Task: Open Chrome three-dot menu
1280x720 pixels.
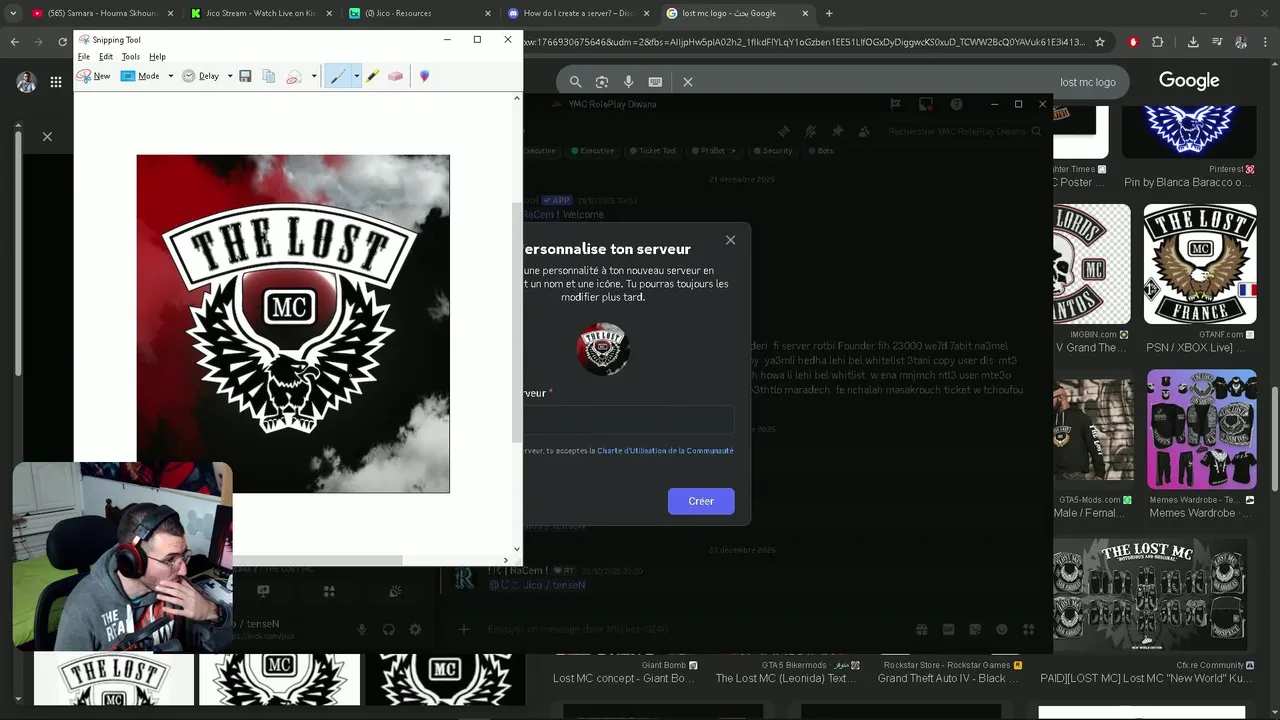Action: [1267, 42]
